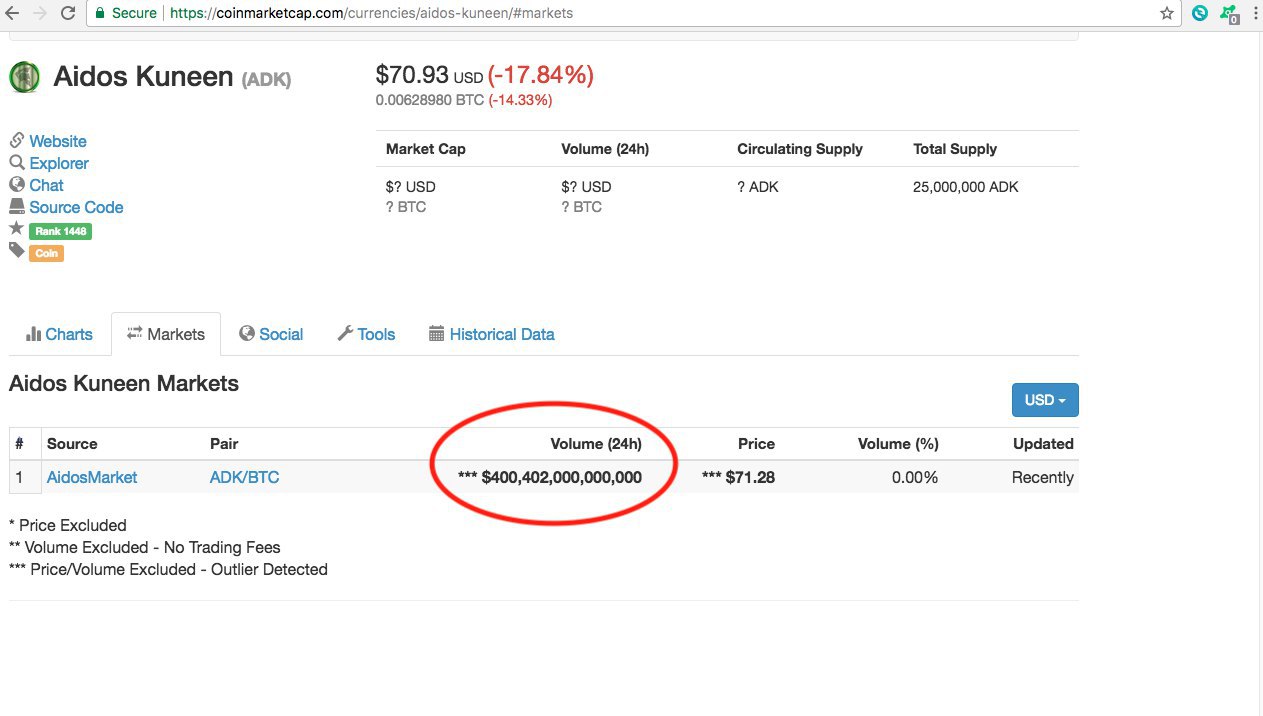
Task: Click the $70.93 USD price
Action: point(429,75)
